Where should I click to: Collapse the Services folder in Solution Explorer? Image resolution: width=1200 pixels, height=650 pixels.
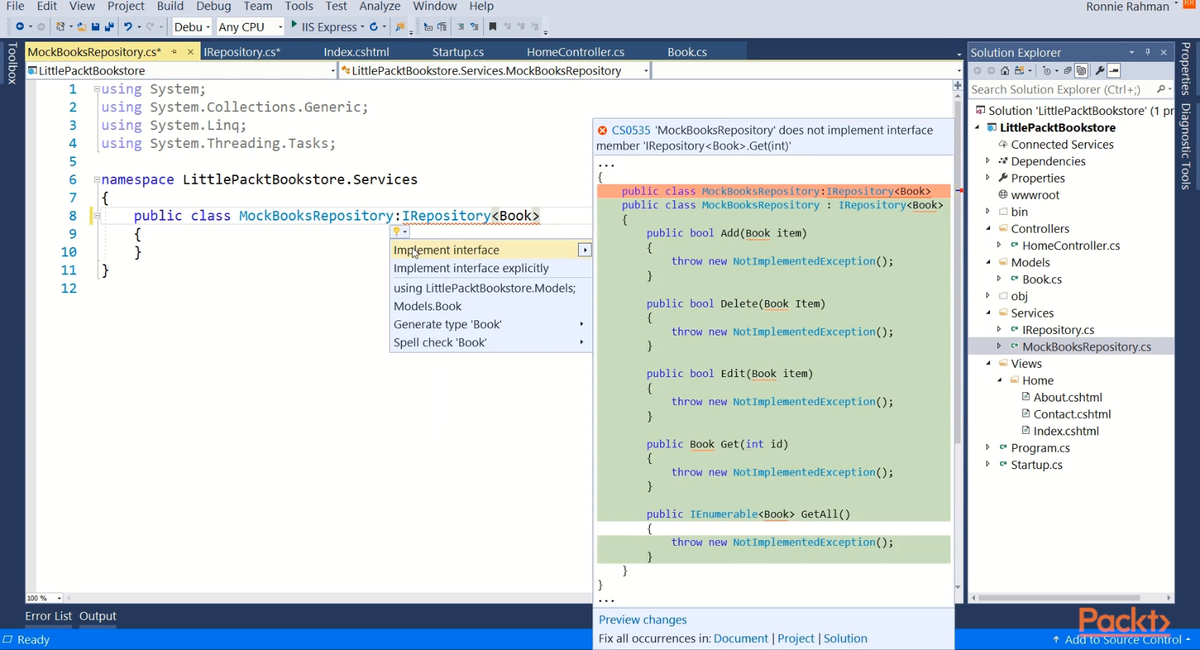tap(988, 313)
